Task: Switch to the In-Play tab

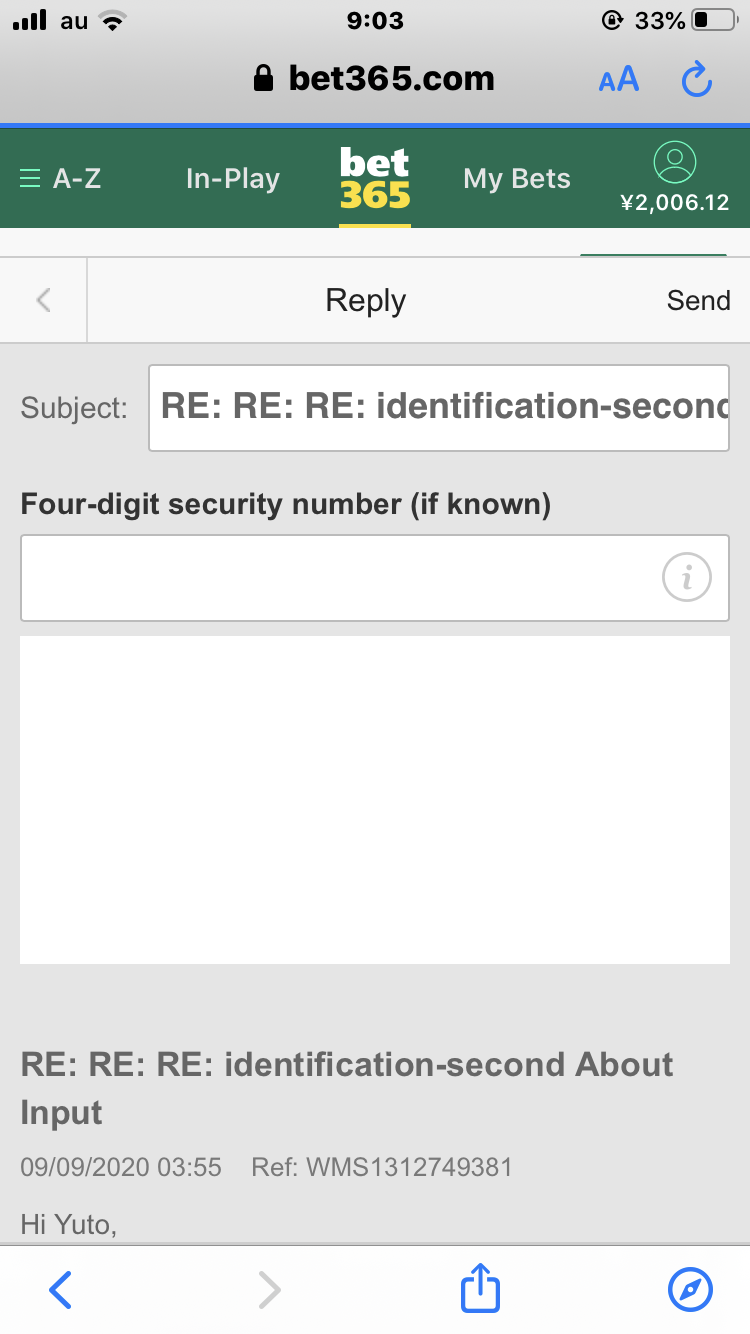Action: (233, 179)
